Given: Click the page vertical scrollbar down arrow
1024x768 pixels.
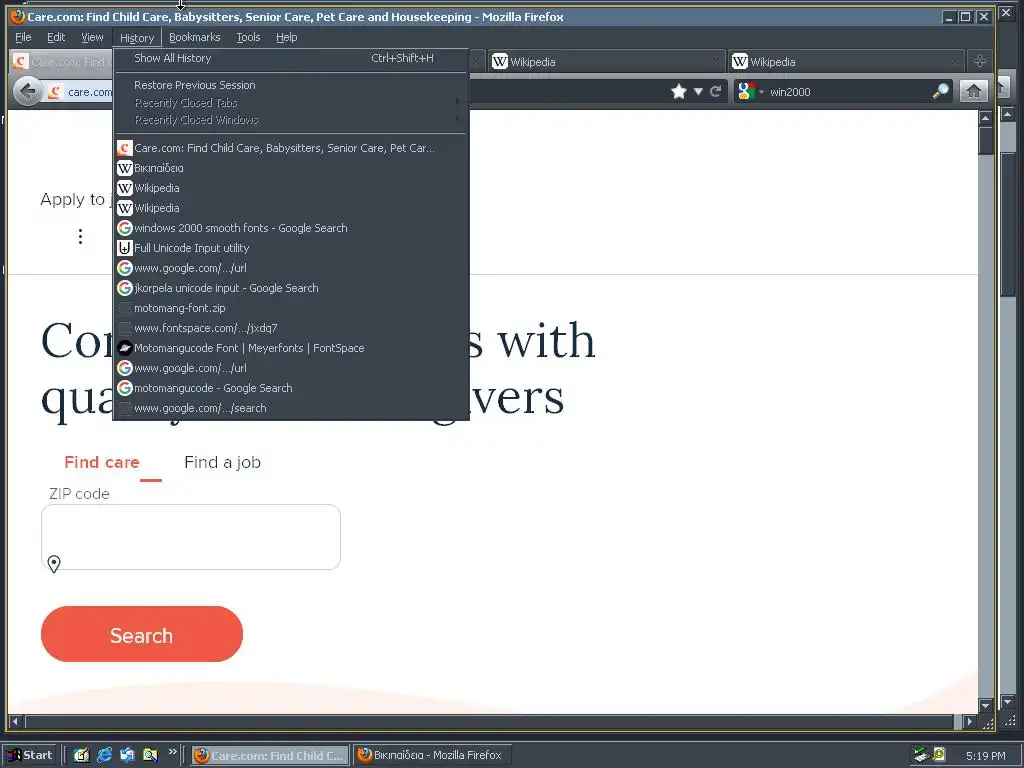Looking at the screenshot, I should tap(985, 705).
